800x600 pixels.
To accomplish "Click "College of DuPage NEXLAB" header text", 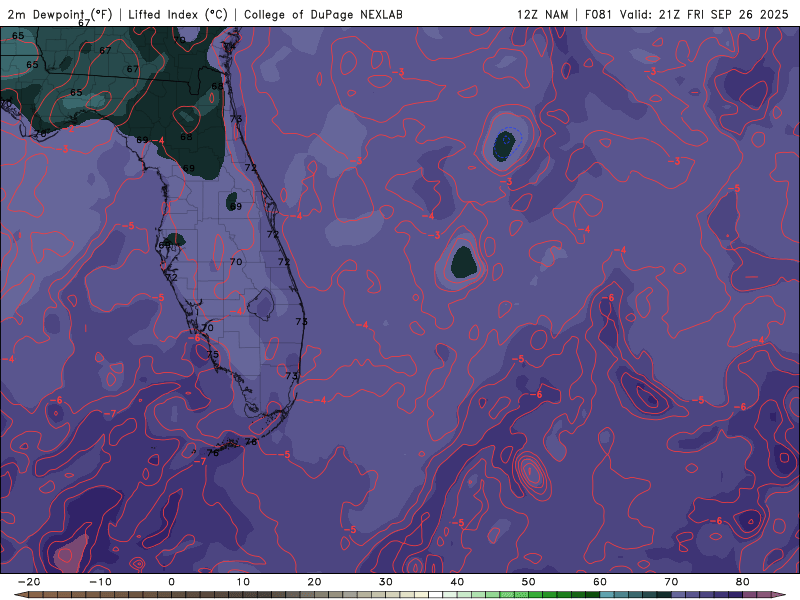I will pos(323,14).
